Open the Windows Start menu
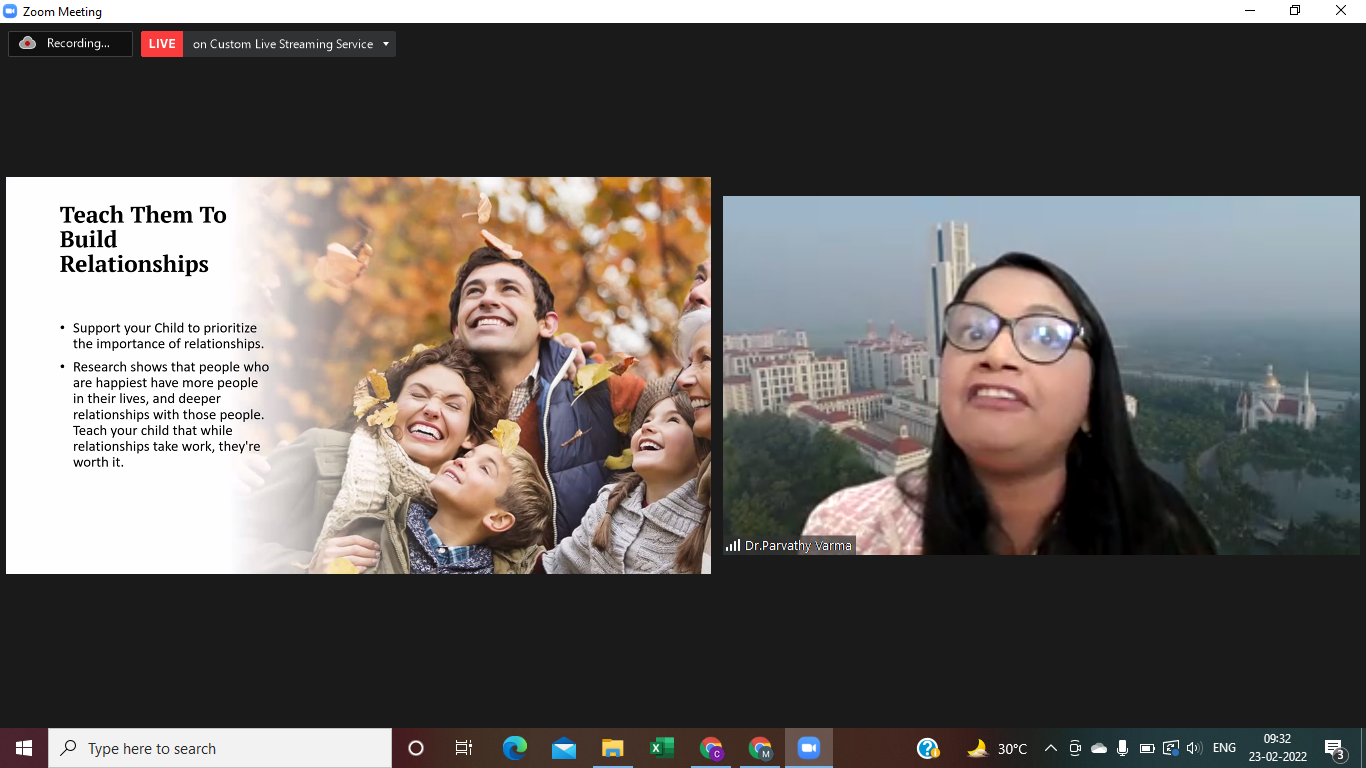The height and width of the screenshot is (768, 1366). click(24, 748)
